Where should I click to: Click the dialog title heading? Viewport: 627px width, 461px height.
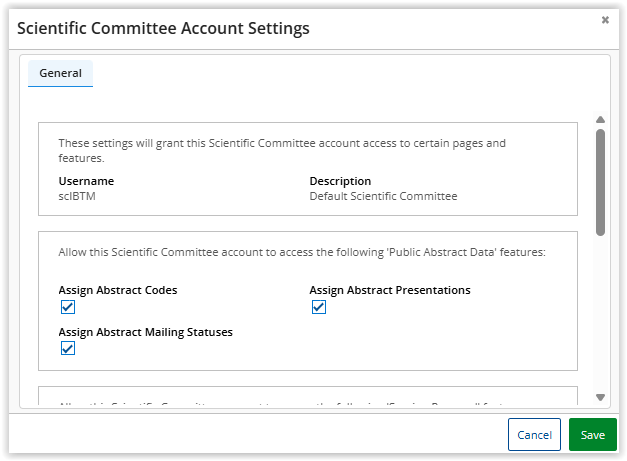click(163, 28)
